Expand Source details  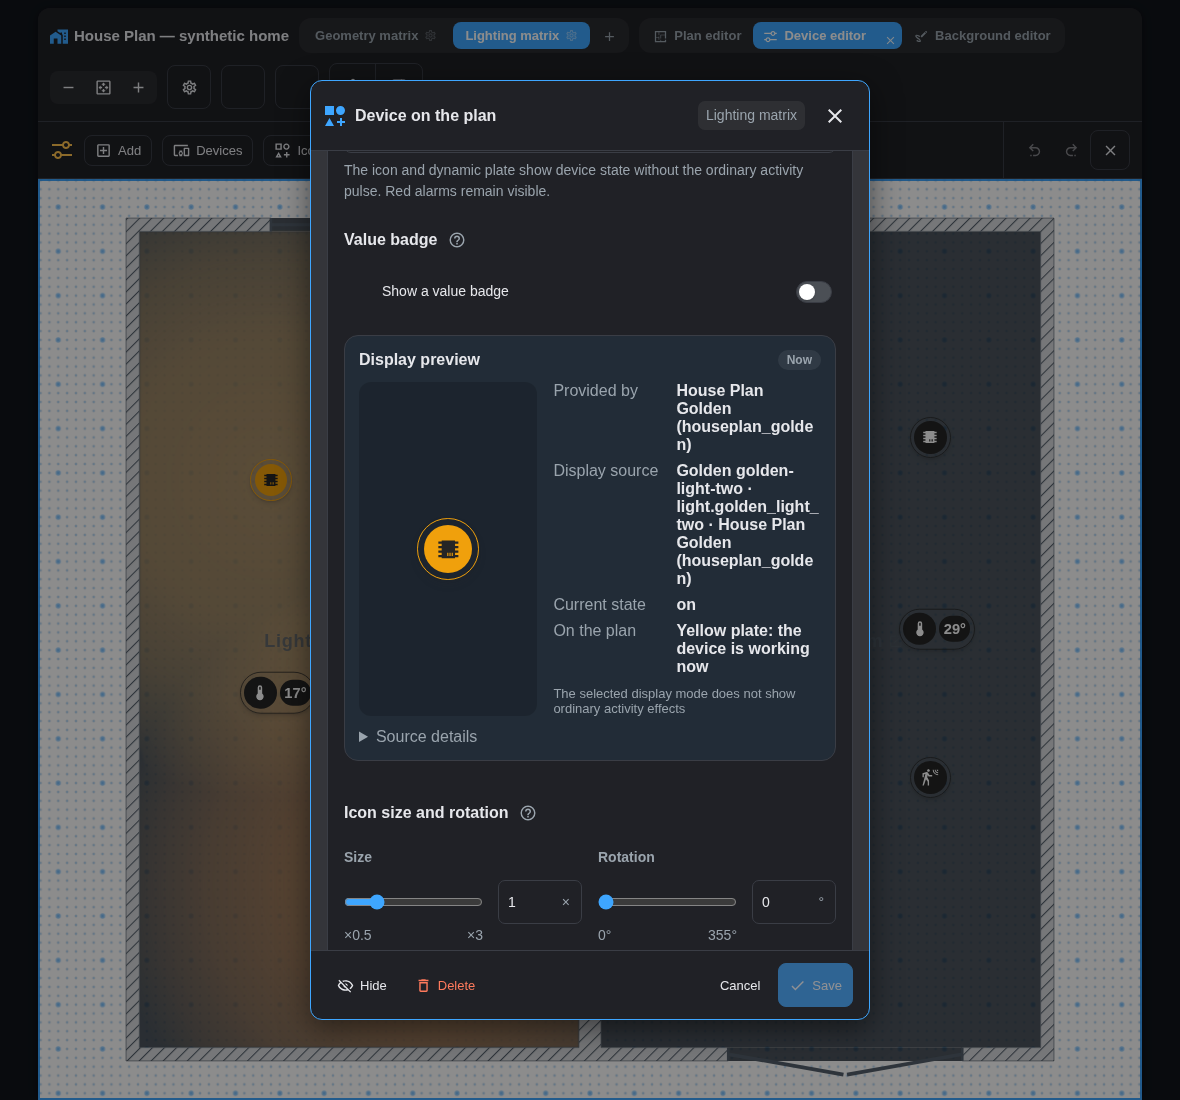point(418,737)
